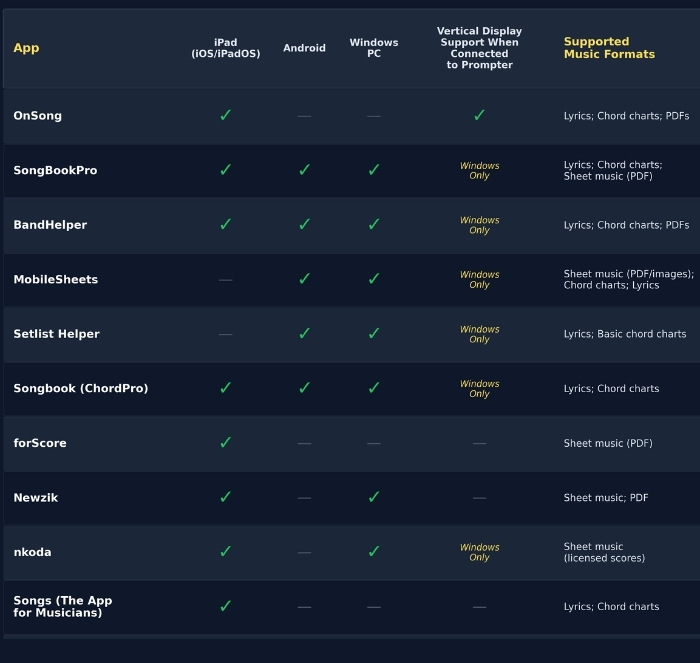Image resolution: width=700 pixels, height=663 pixels.
Task: Click OnSong's Vertical Display Support checkmark
Action: (479, 116)
